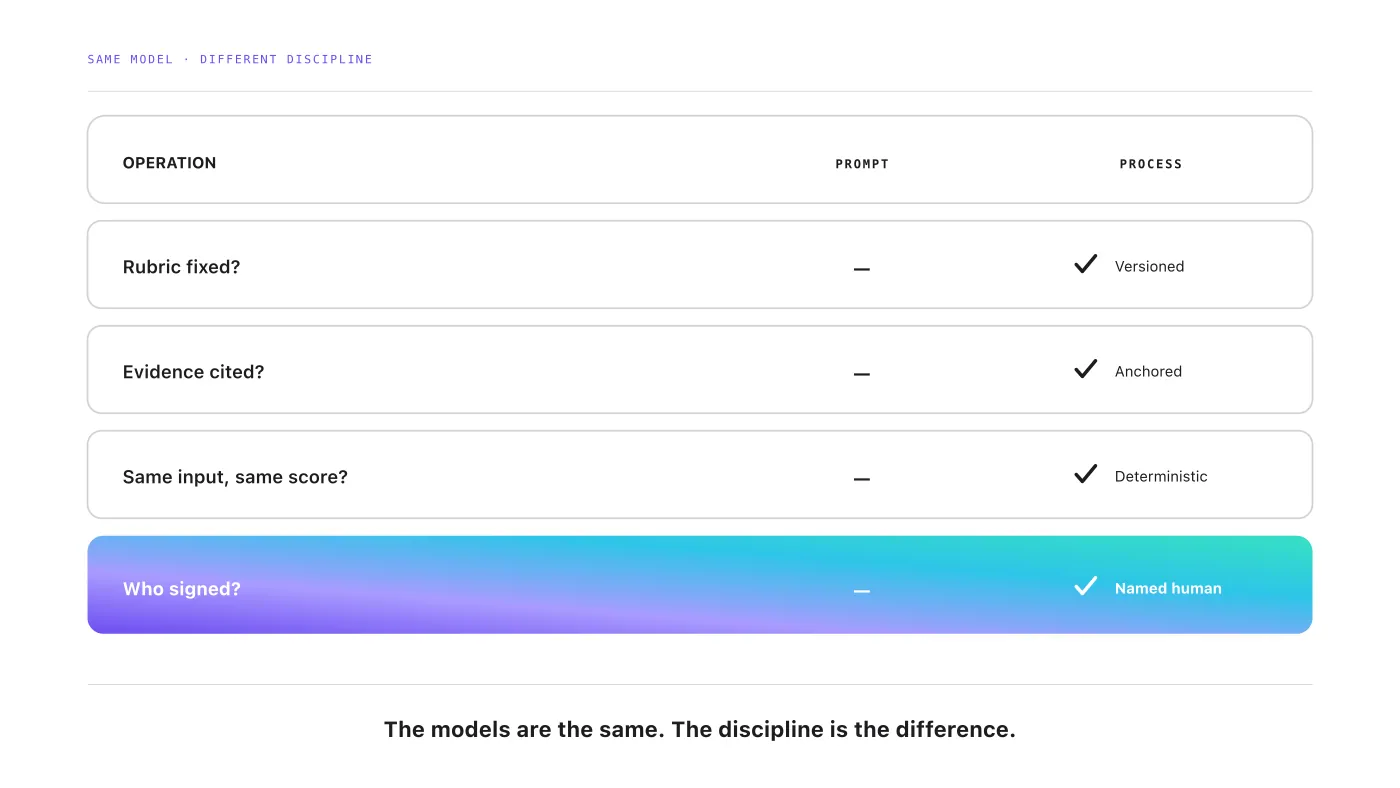Click the 'Who signed?' highlighted row label
This screenshot has height=788, width=1400.
point(181,589)
